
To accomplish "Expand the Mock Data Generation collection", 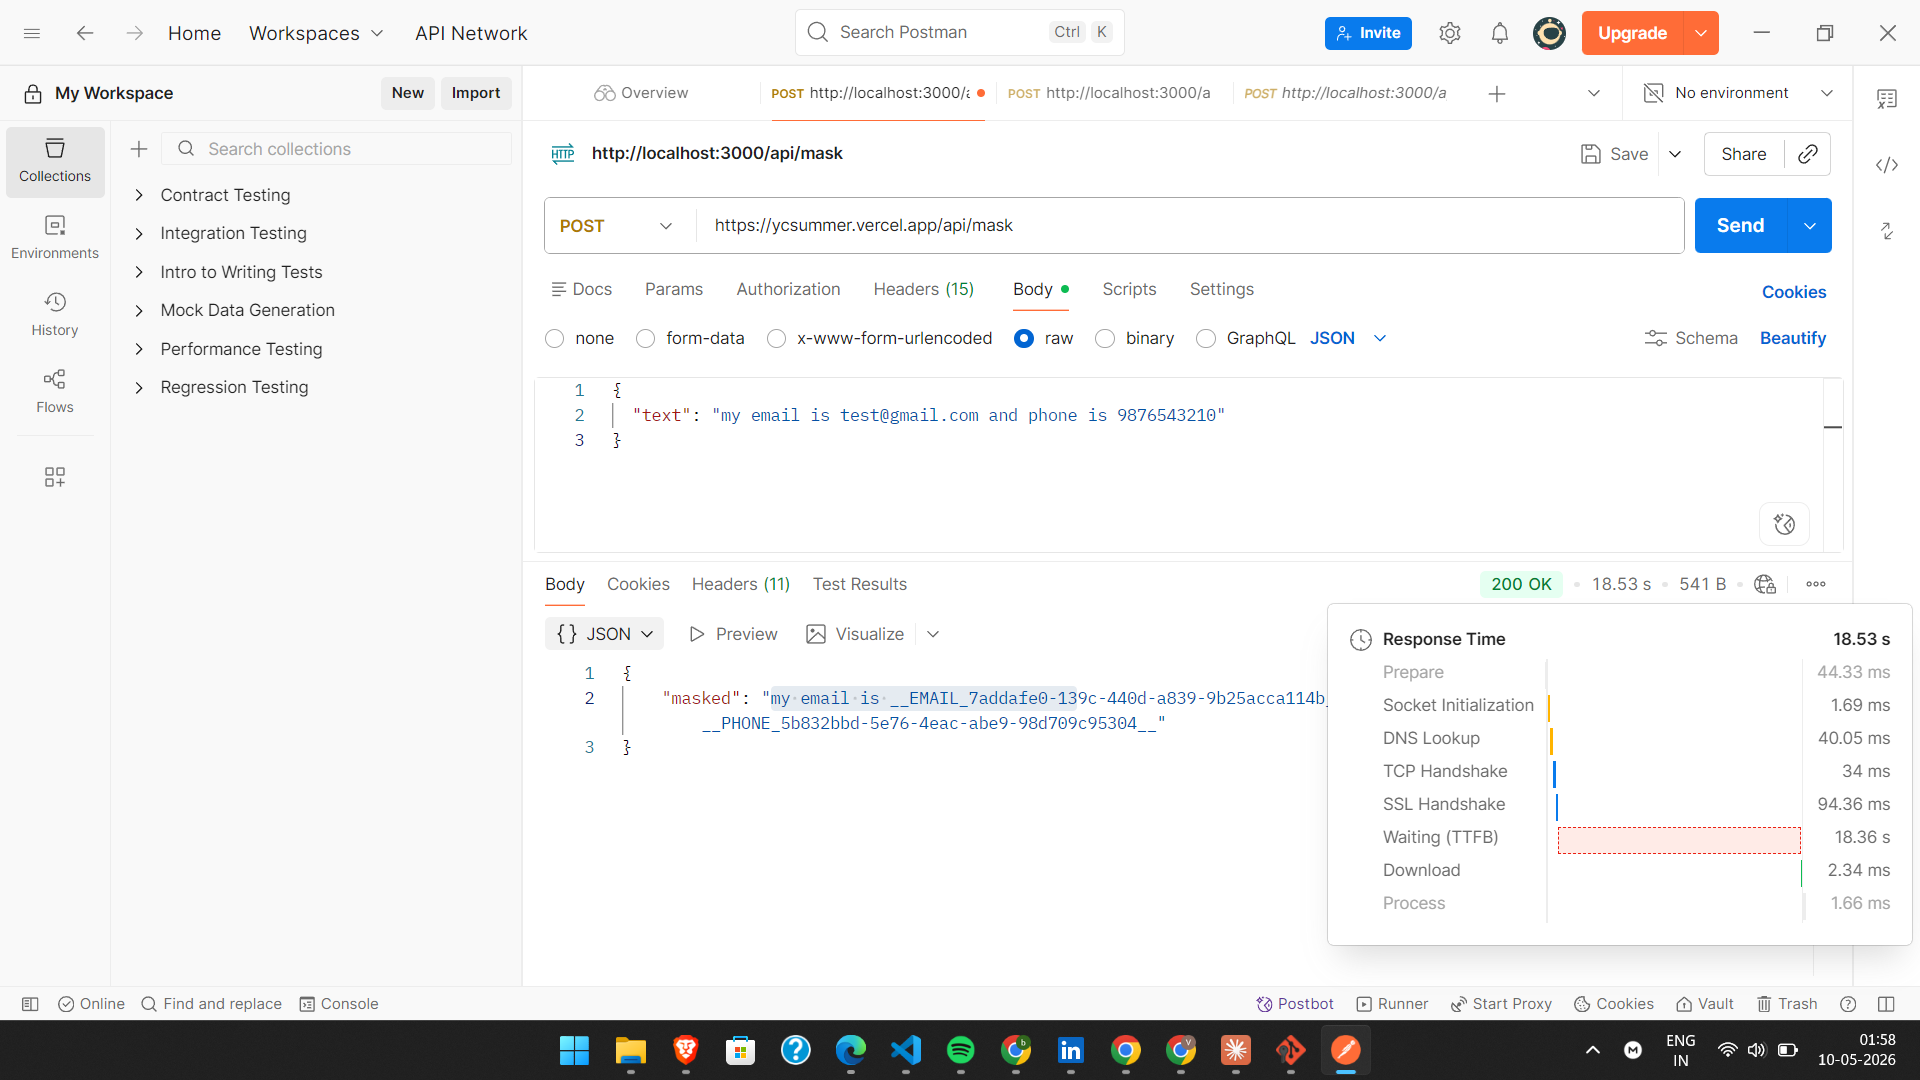I will point(139,311).
